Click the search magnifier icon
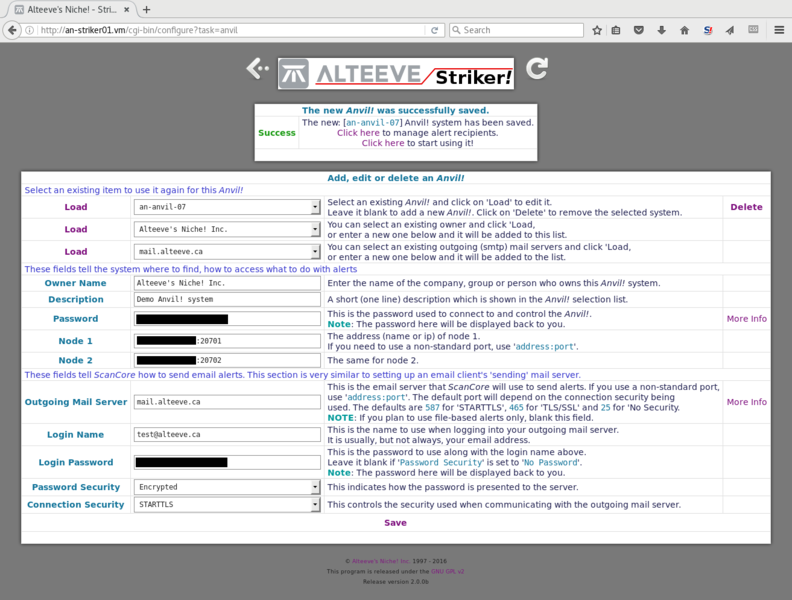Image resolution: width=792 pixels, height=600 pixels. [456, 30]
